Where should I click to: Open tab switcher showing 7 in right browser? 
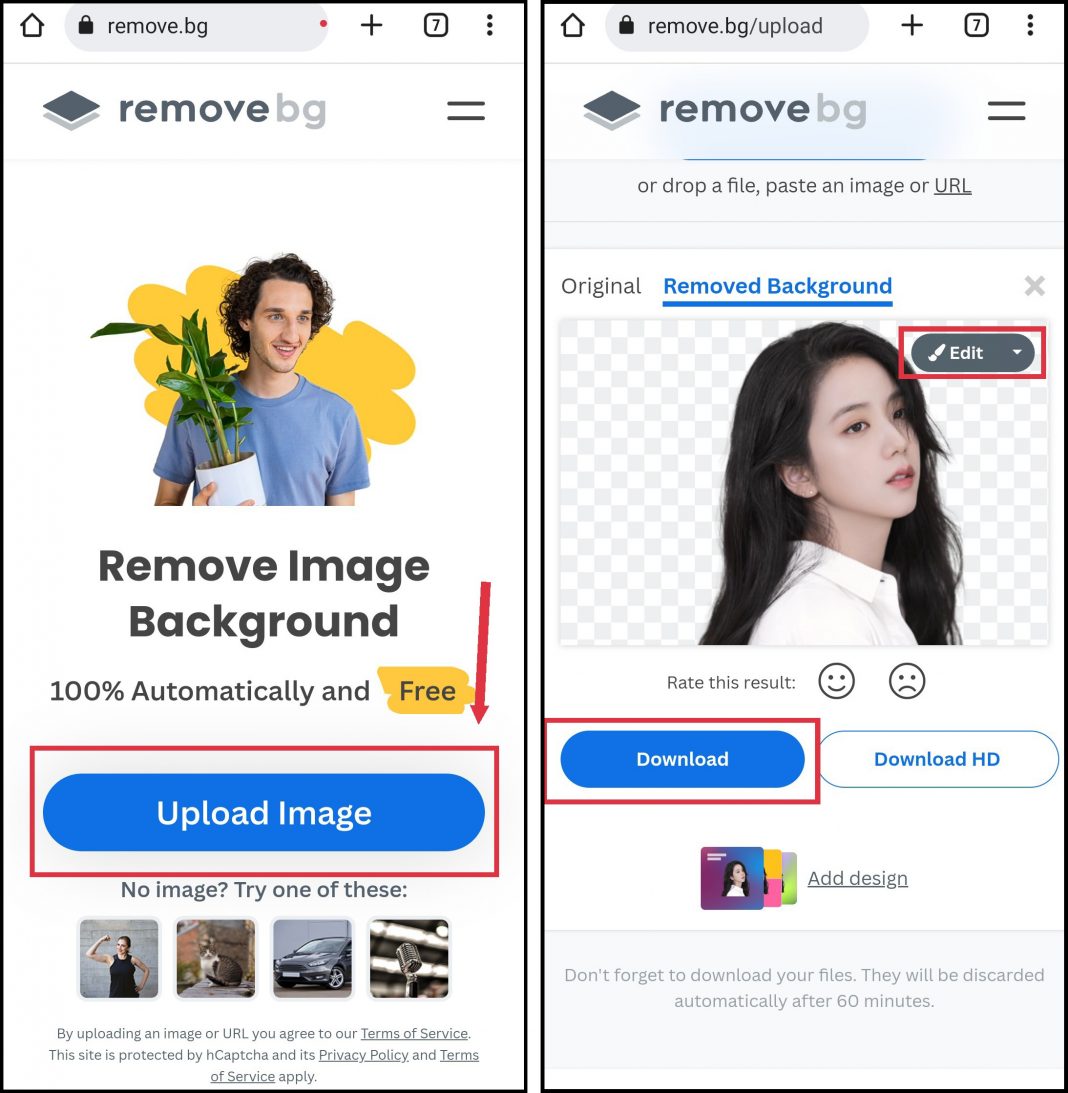tap(976, 26)
